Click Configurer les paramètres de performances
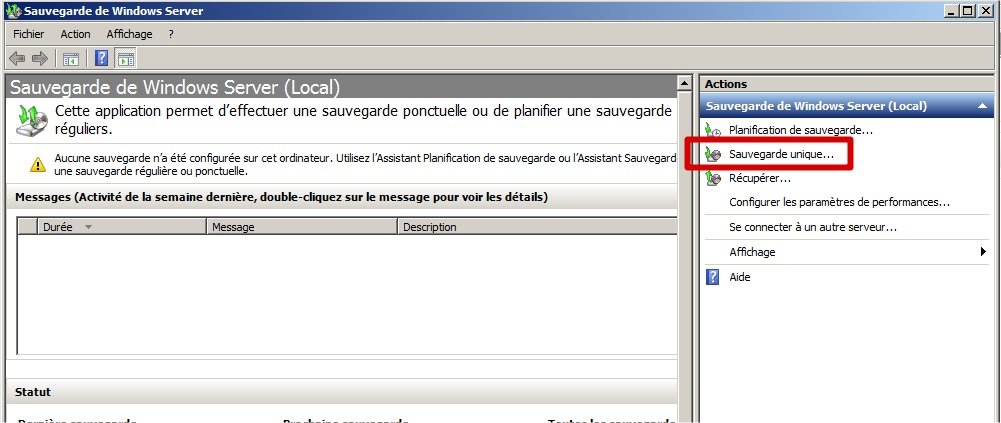This screenshot has height=423, width=1001. tap(839, 203)
